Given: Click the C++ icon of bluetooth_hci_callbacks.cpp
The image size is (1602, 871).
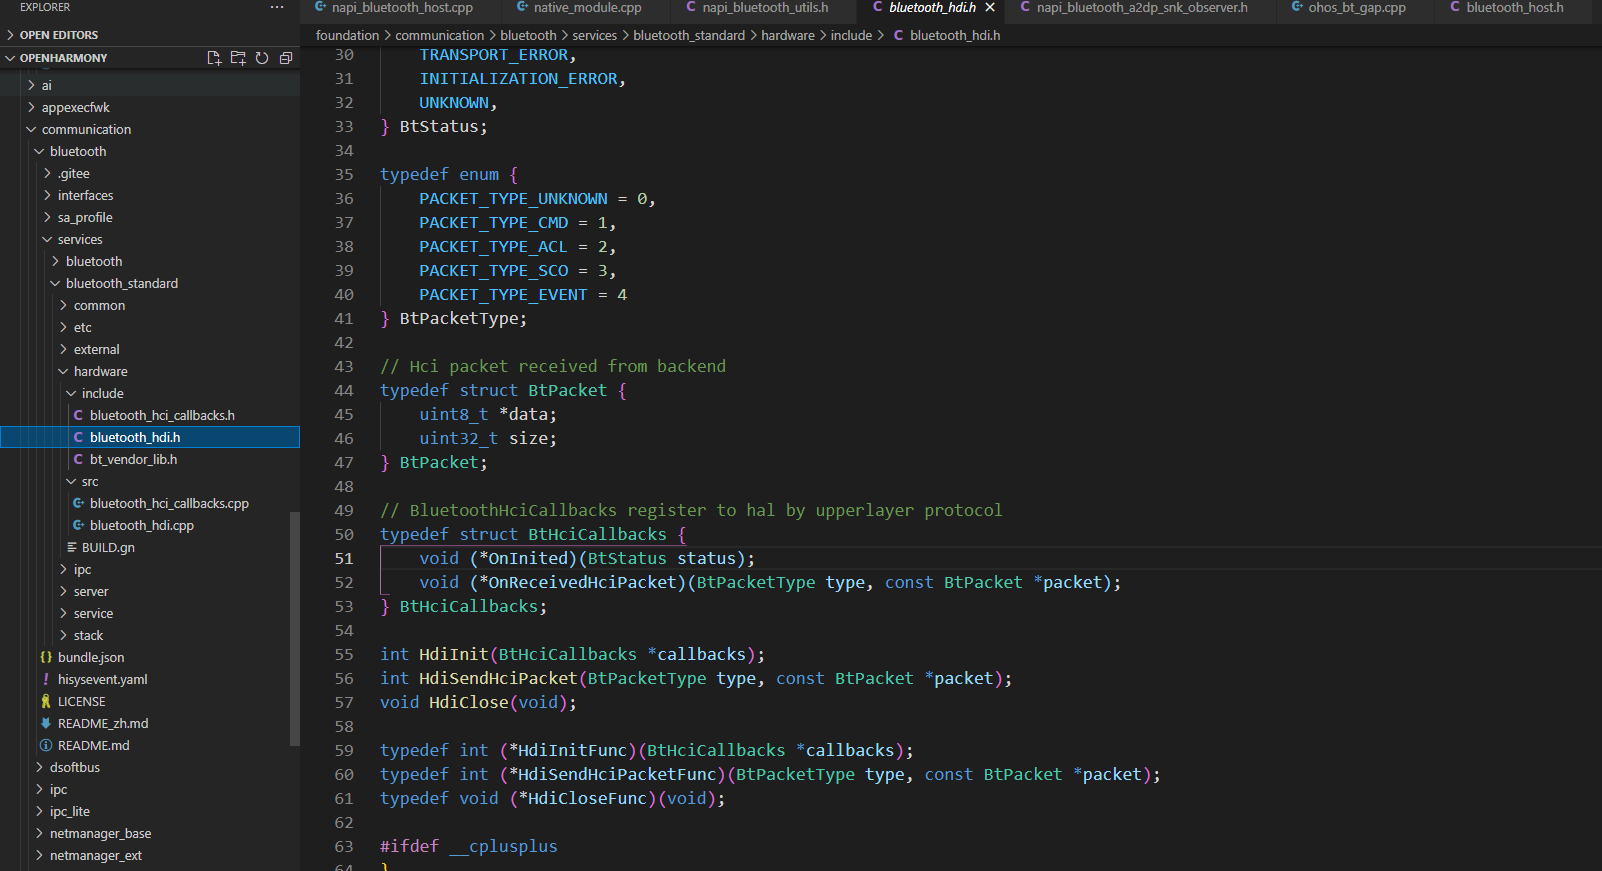Looking at the screenshot, I should 78,503.
